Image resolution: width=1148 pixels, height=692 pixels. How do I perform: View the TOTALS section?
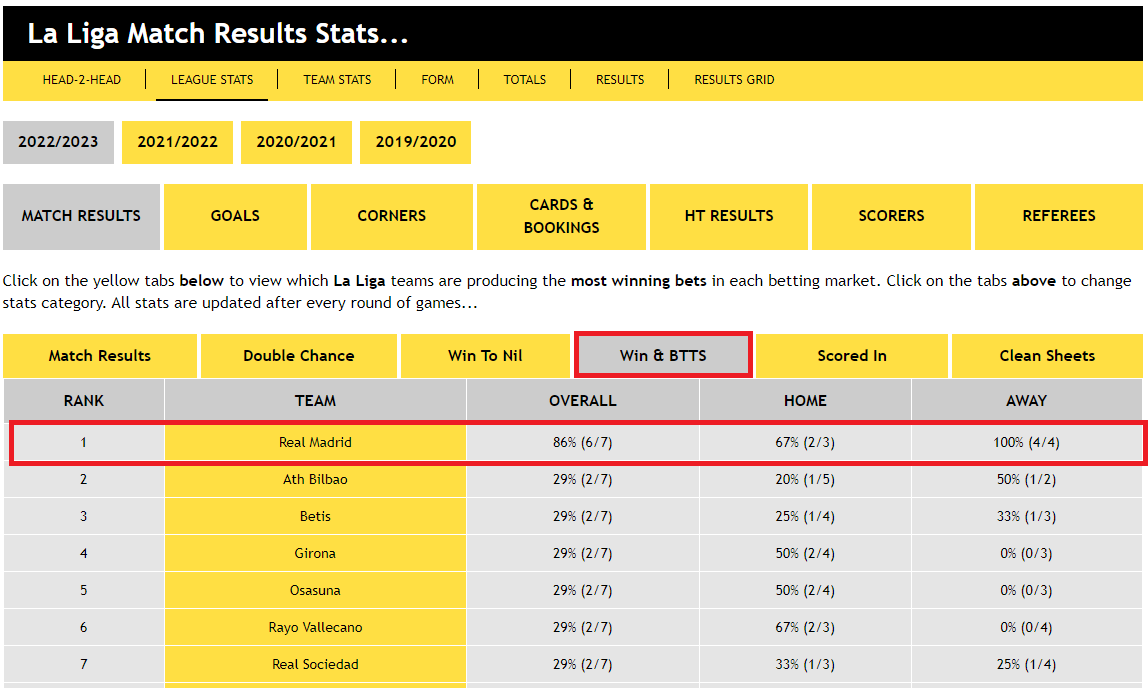524,80
